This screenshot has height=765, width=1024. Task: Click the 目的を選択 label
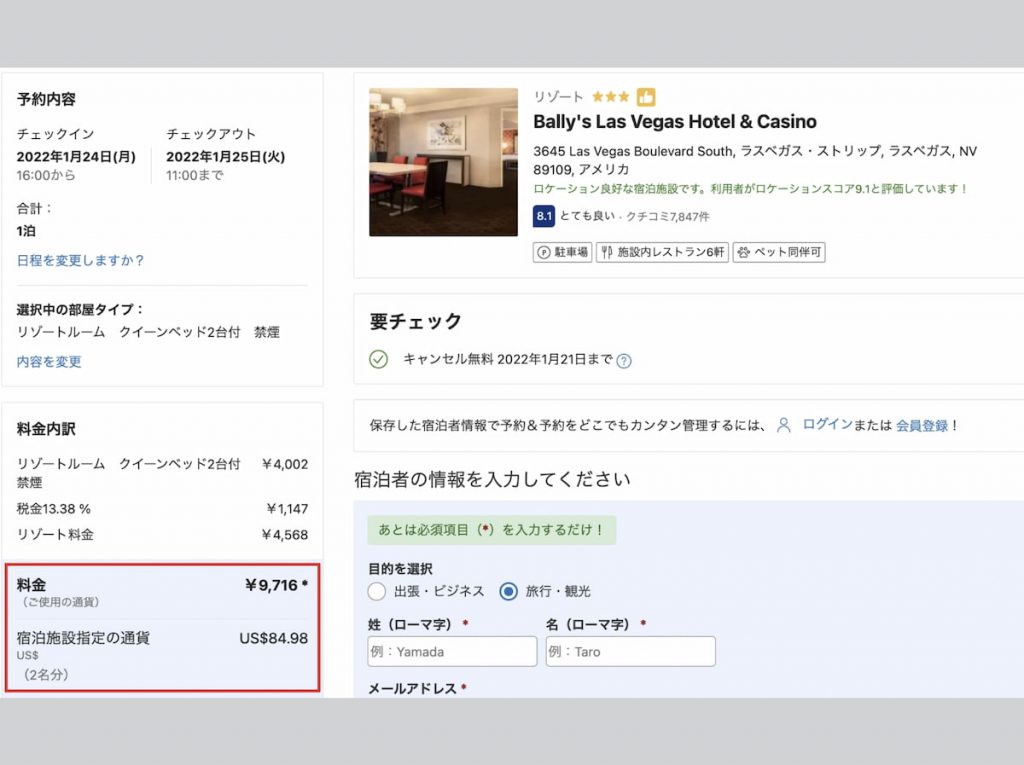pyautogui.click(x=400, y=568)
